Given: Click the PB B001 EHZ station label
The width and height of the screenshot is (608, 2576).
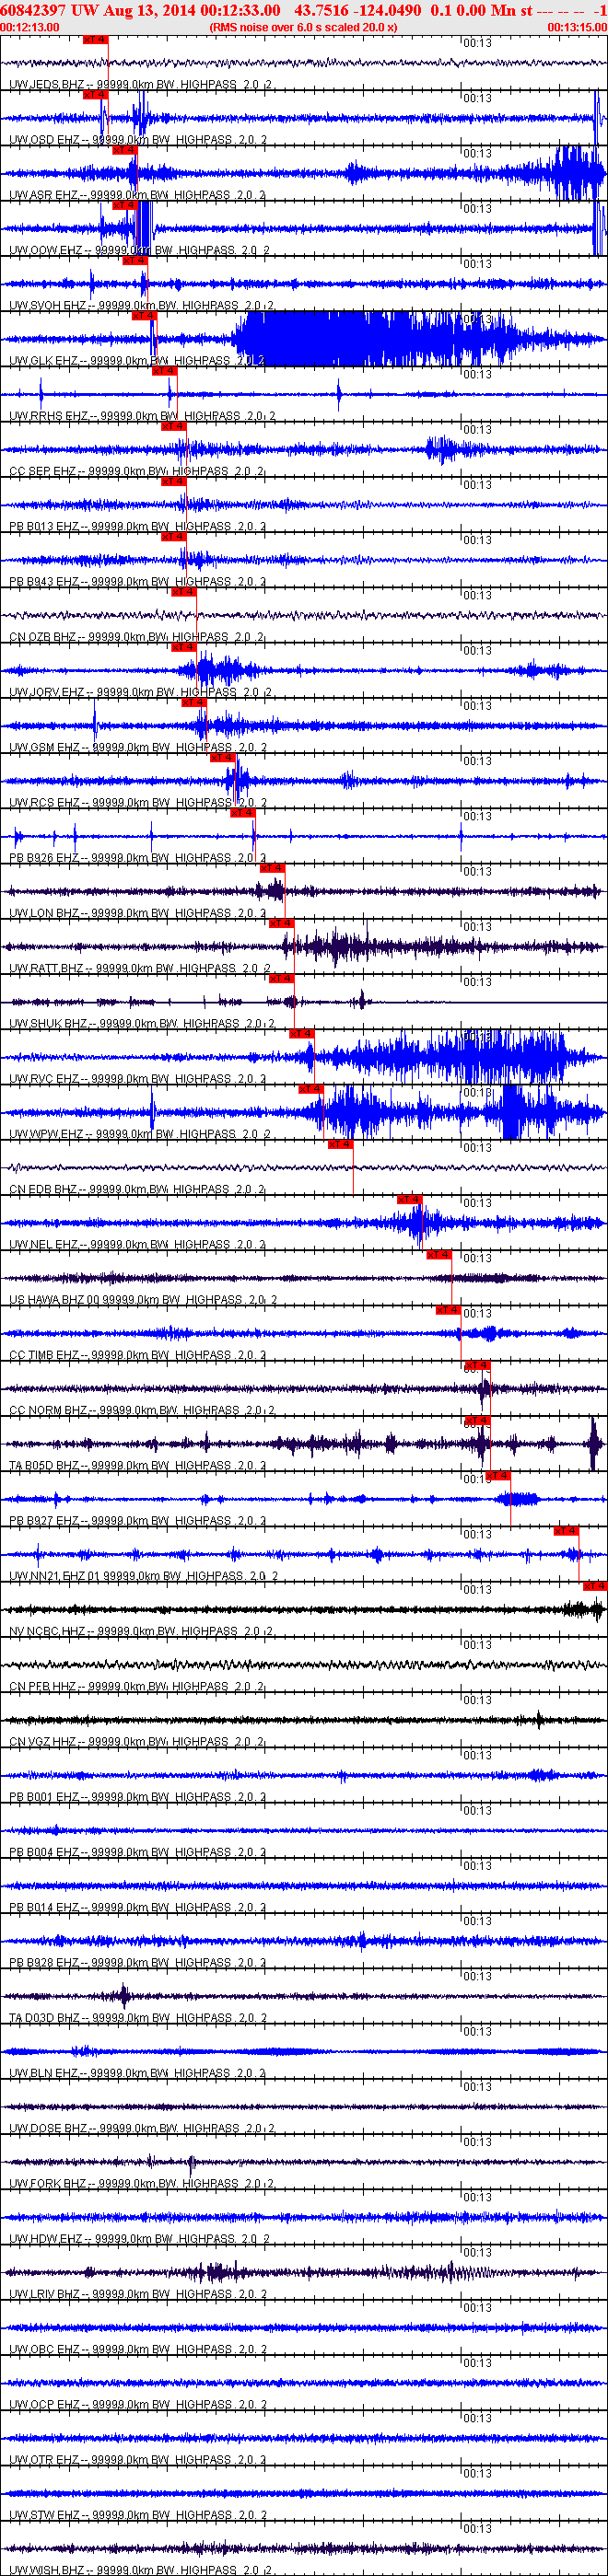Looking at the screenshot, I should pos(138,1797).
